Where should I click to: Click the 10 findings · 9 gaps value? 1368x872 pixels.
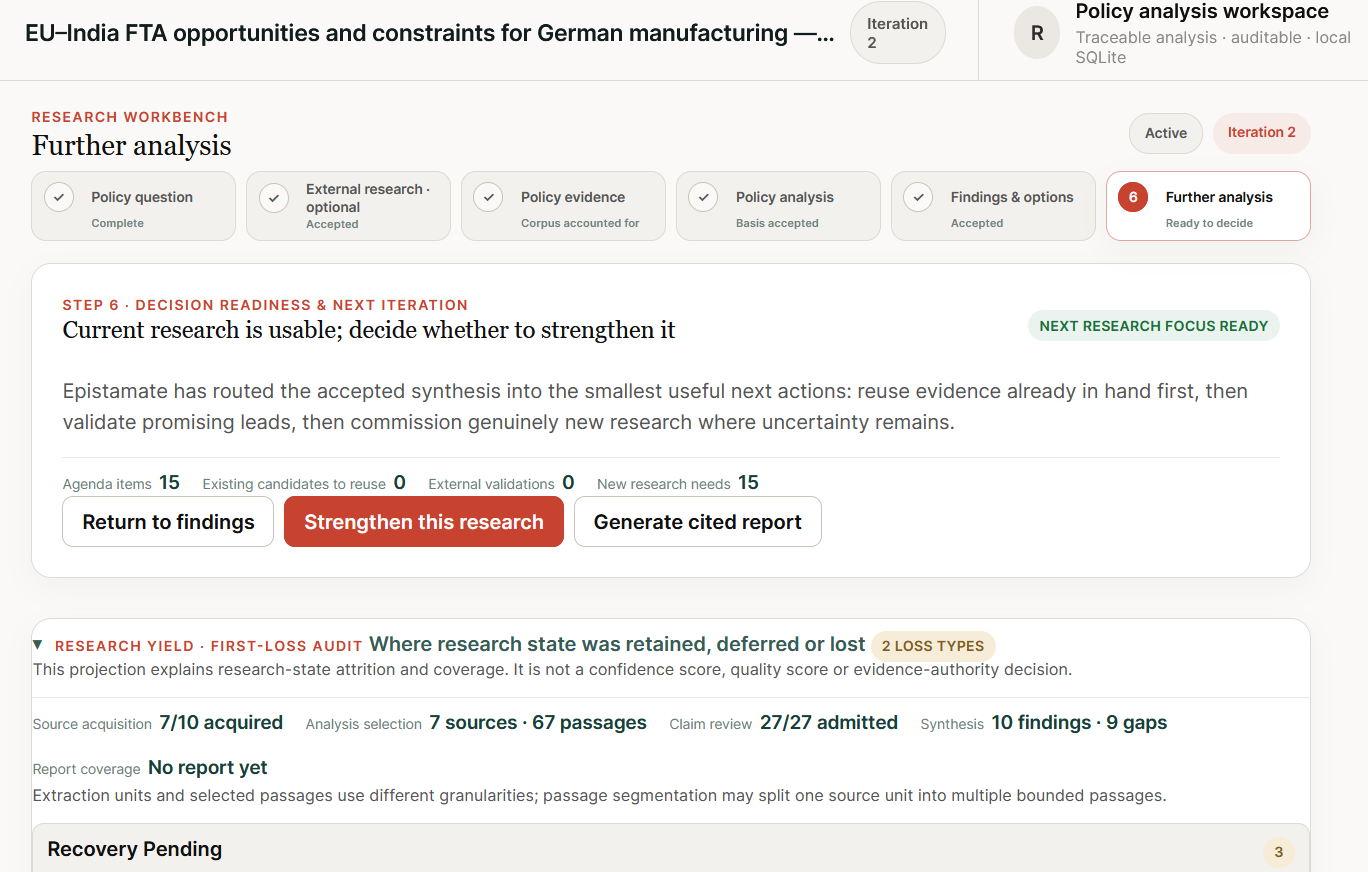coord(1079,723)
